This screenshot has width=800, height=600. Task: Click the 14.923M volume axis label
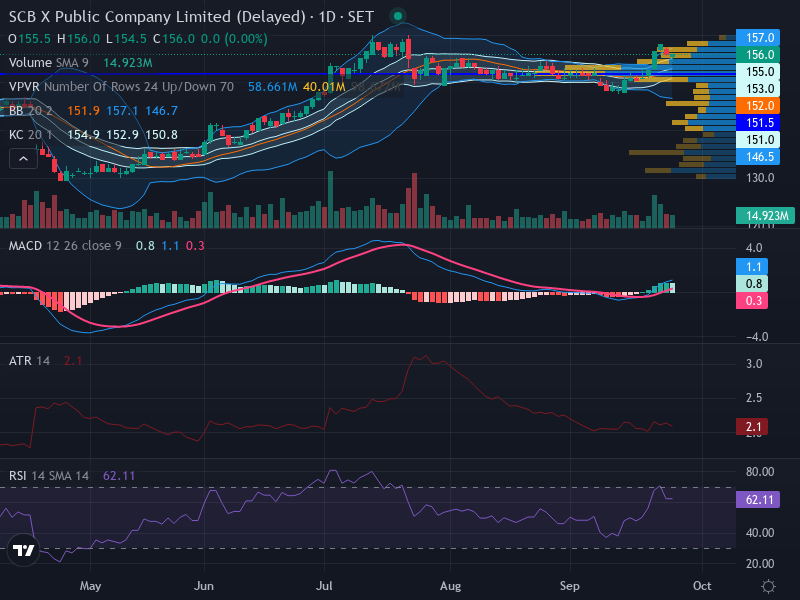(765, 216)
